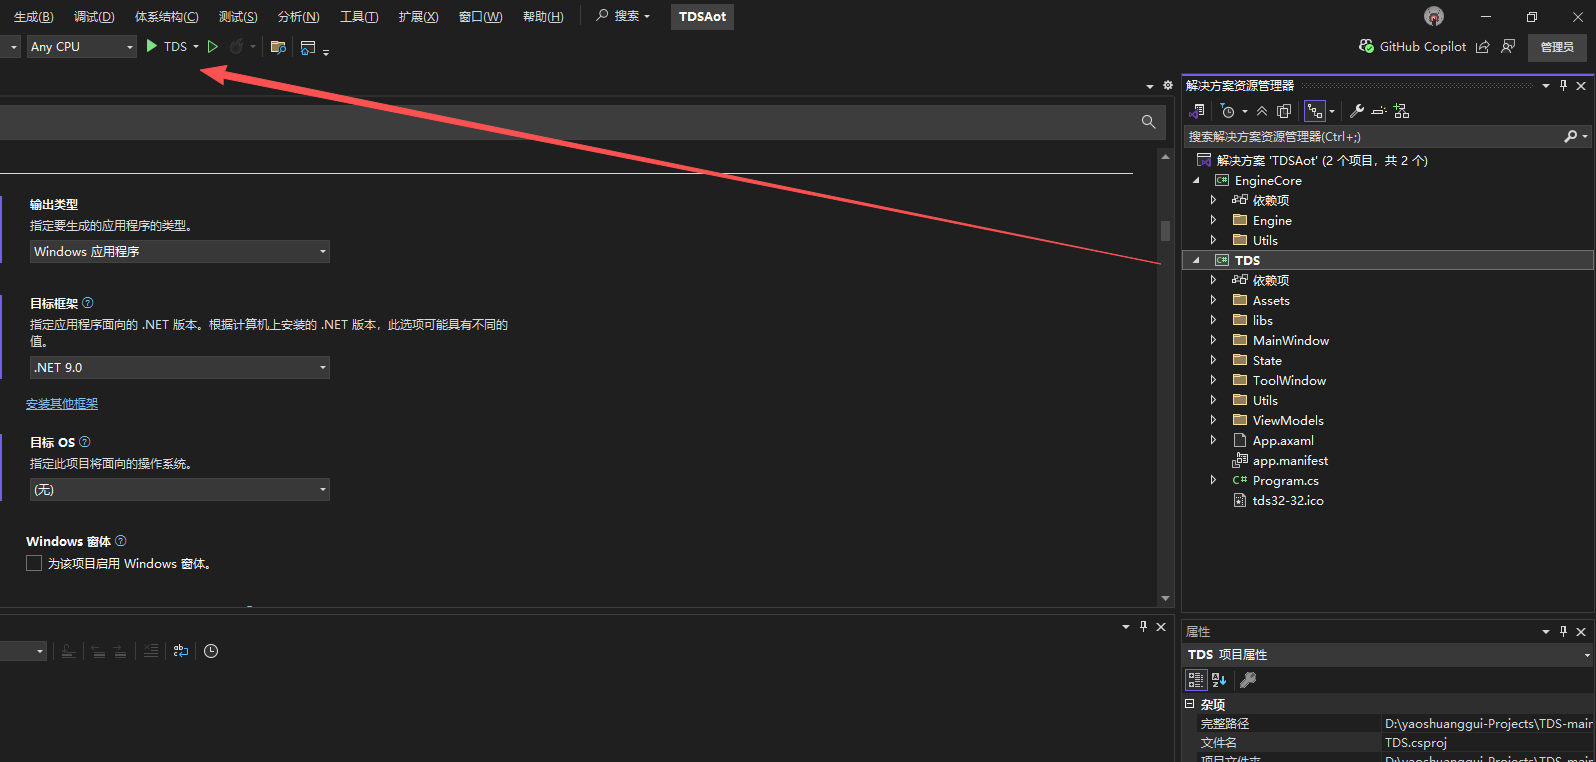Image resolution: width=1596 pixels, height=762 pixels.
Task: Expand the Engine folder
Action: pos(1213,220)
